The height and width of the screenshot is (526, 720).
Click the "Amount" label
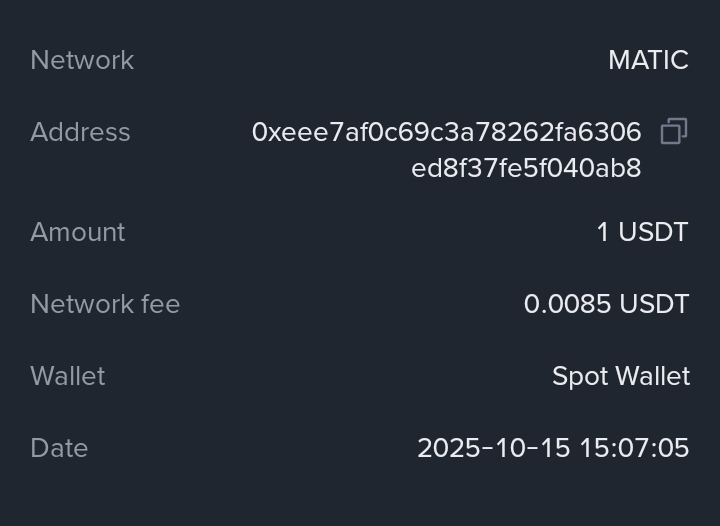coord(78,232)
